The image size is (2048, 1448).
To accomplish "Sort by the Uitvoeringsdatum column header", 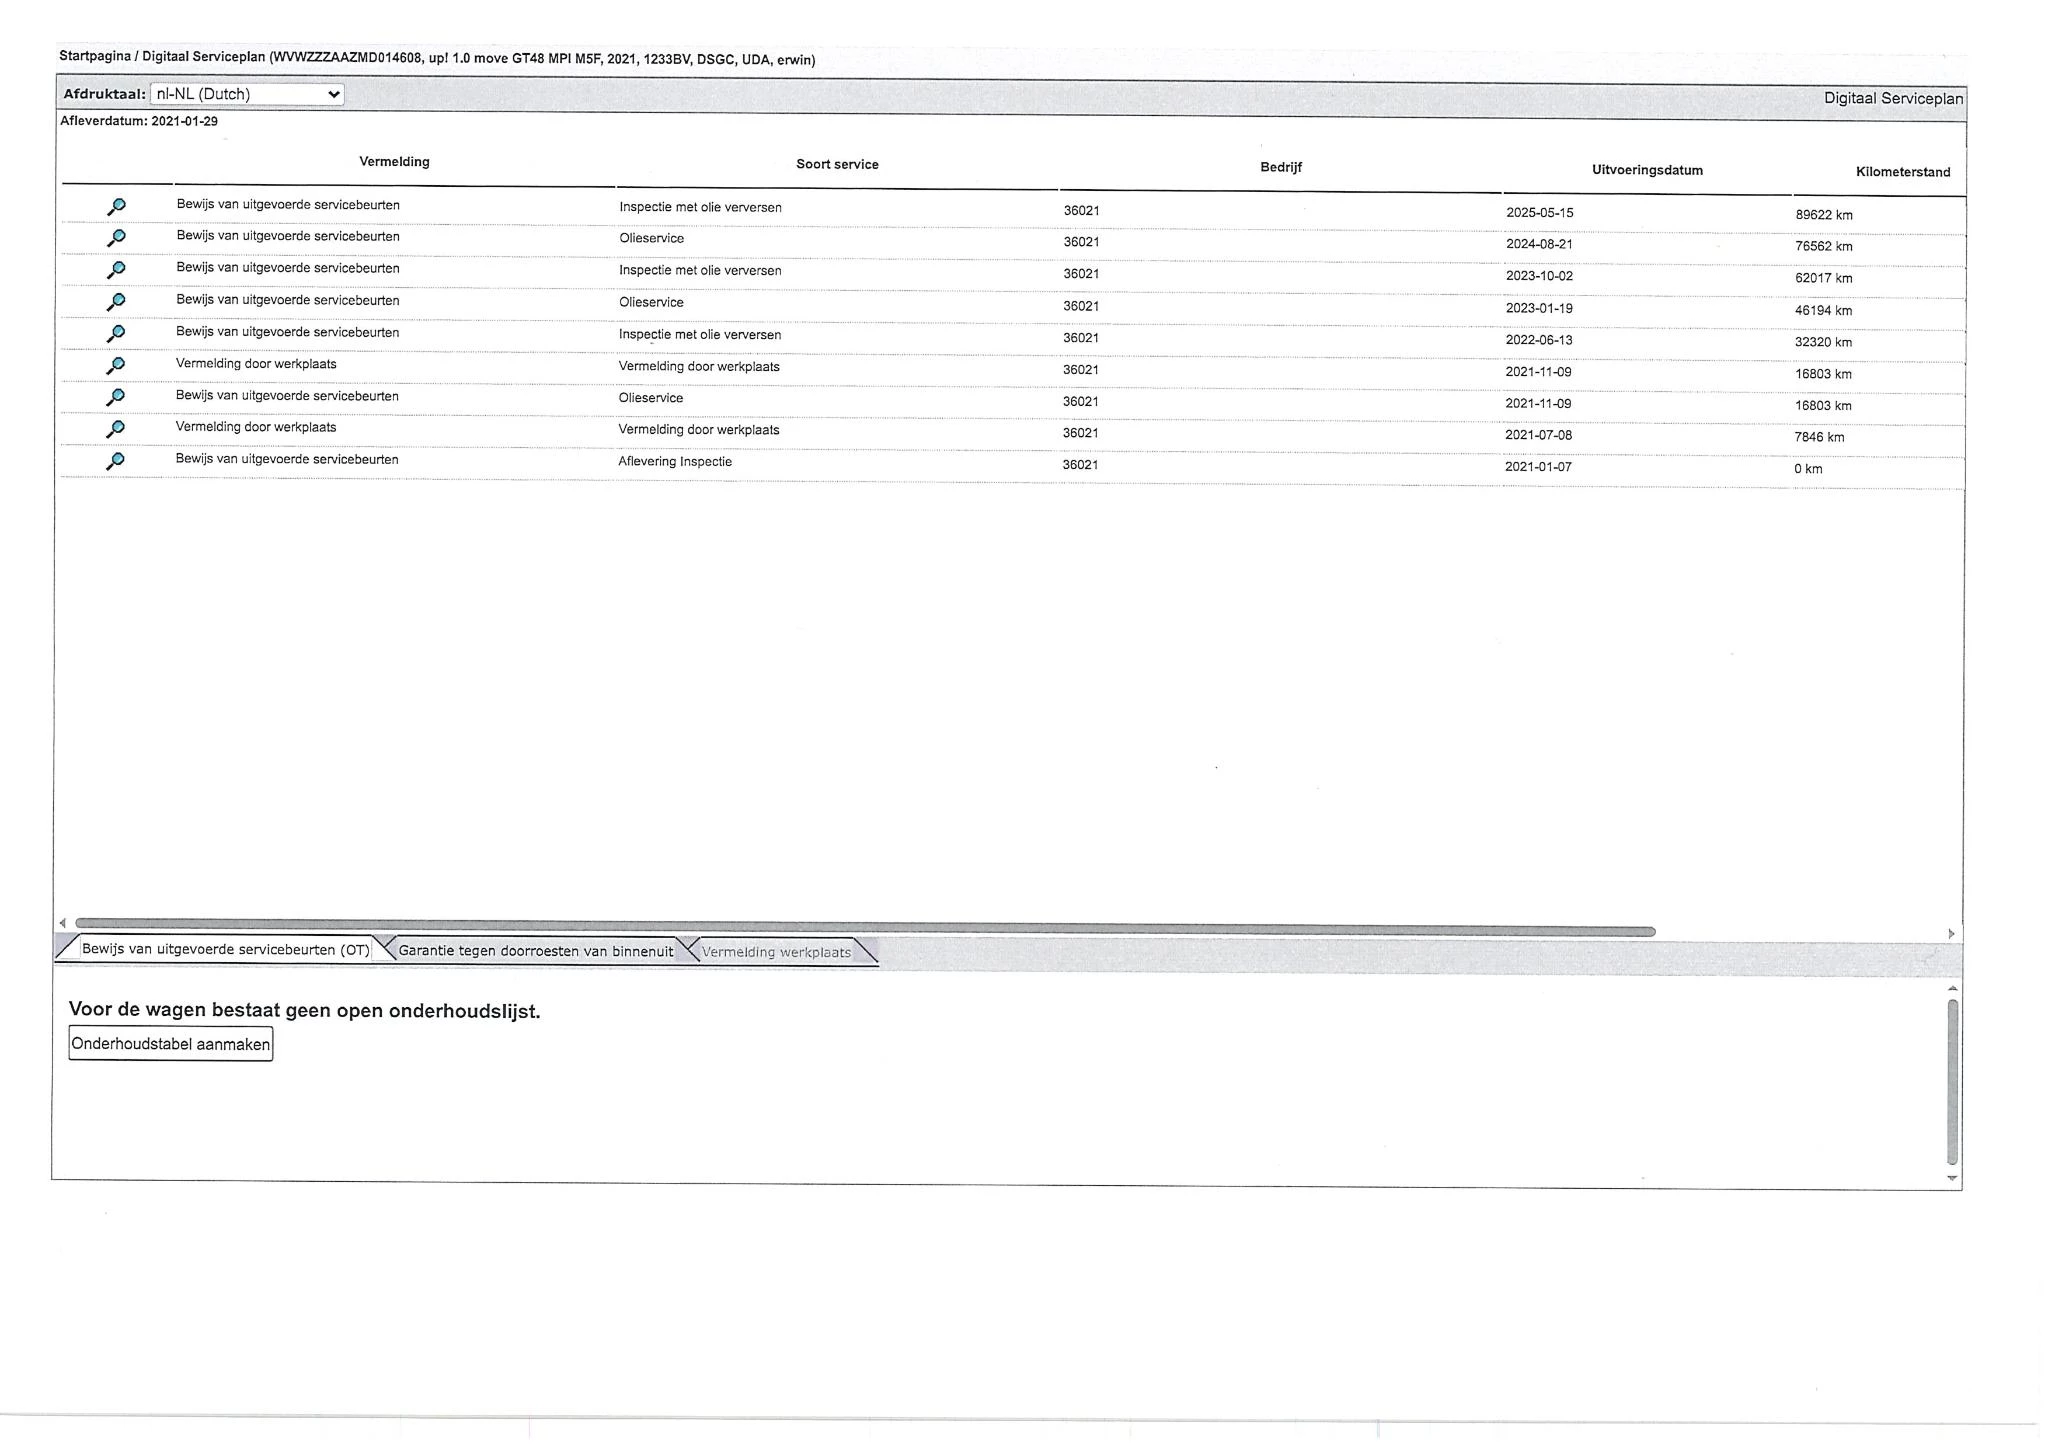I will point(1647,170).
